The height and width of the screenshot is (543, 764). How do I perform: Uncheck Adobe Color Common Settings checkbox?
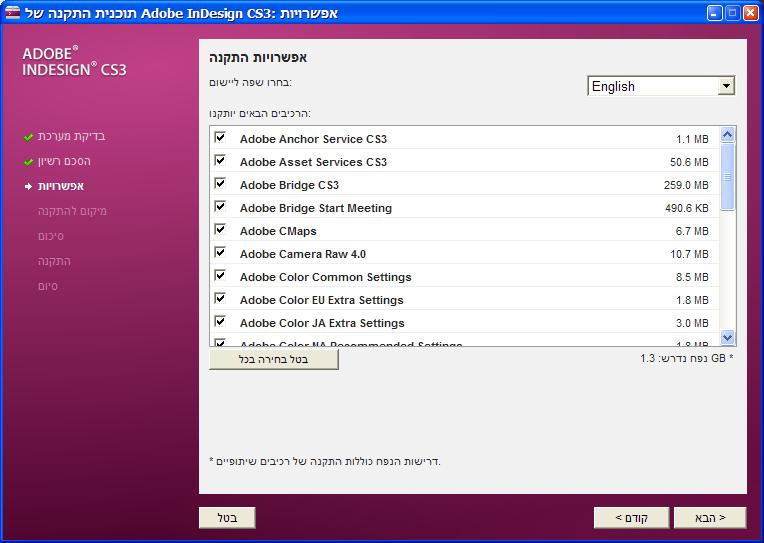pyautogui.click(x=220, y=275)
